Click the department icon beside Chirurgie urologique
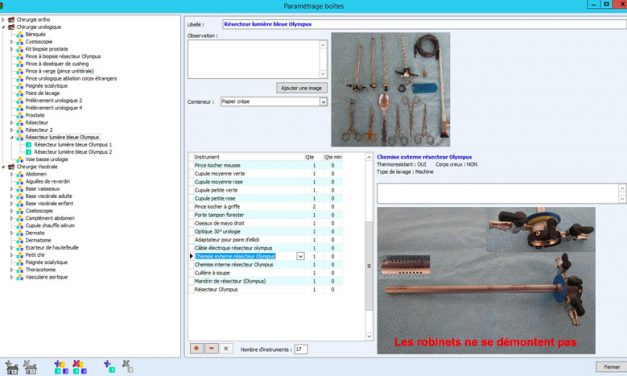This screenshot has width=627, height=376. click(x=11, y=27)
